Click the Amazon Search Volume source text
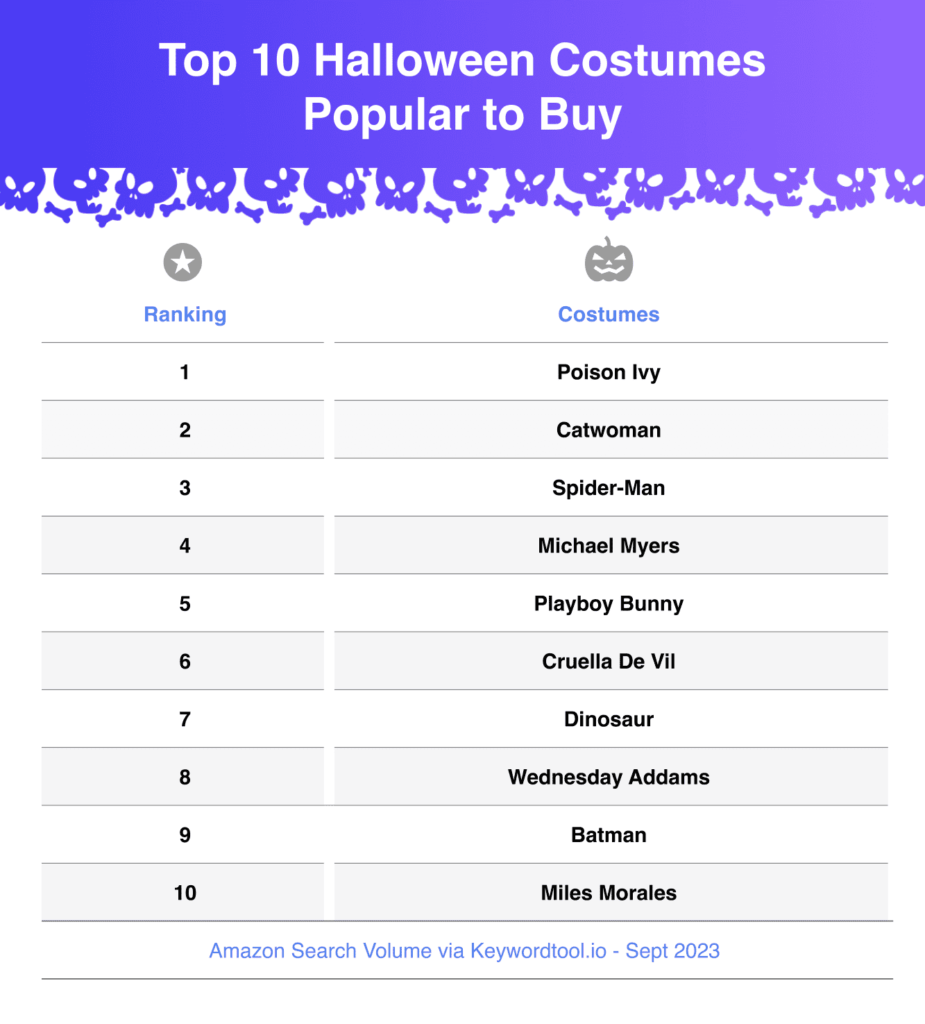Screen dimensions: 925x1024 (464, 951)
